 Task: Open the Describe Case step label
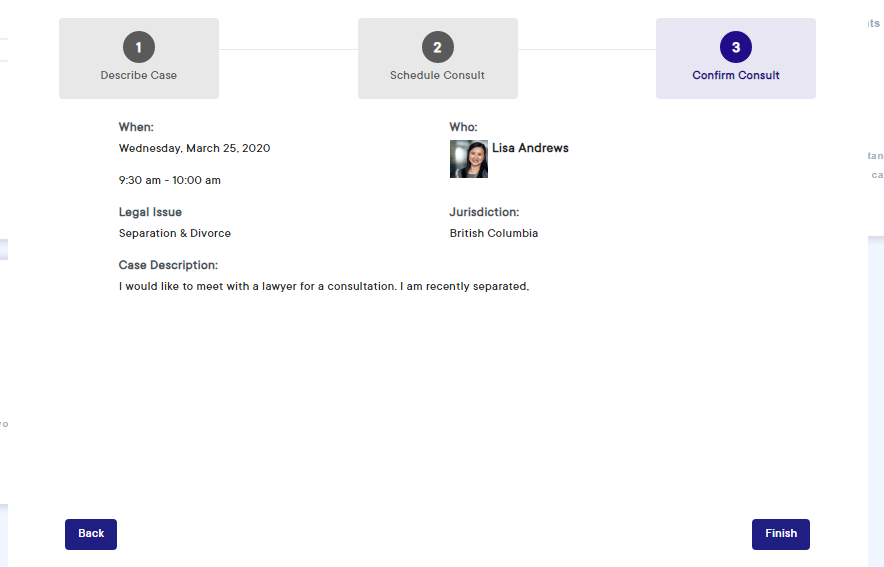click(x=139, y=76)
